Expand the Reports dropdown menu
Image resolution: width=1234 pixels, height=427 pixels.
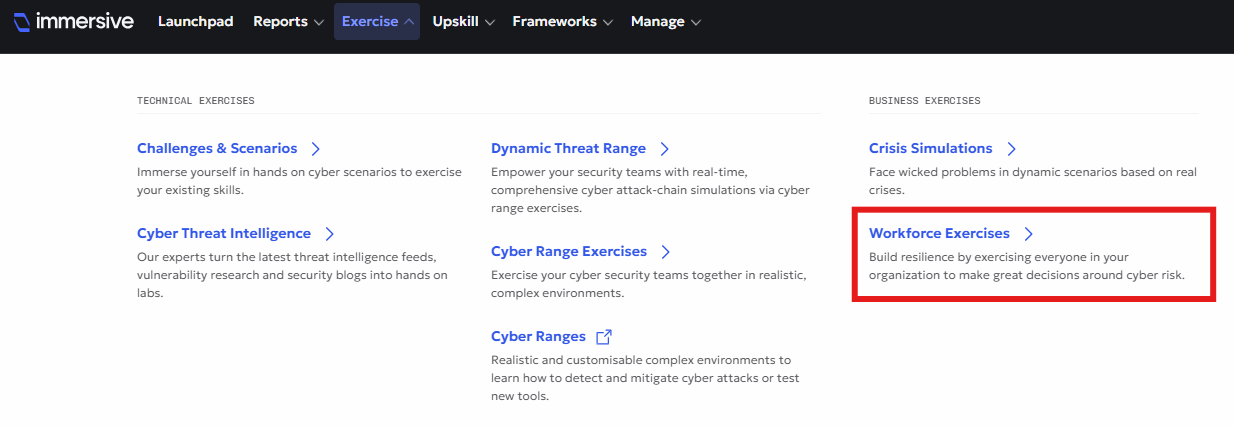(x=289, y=21)
